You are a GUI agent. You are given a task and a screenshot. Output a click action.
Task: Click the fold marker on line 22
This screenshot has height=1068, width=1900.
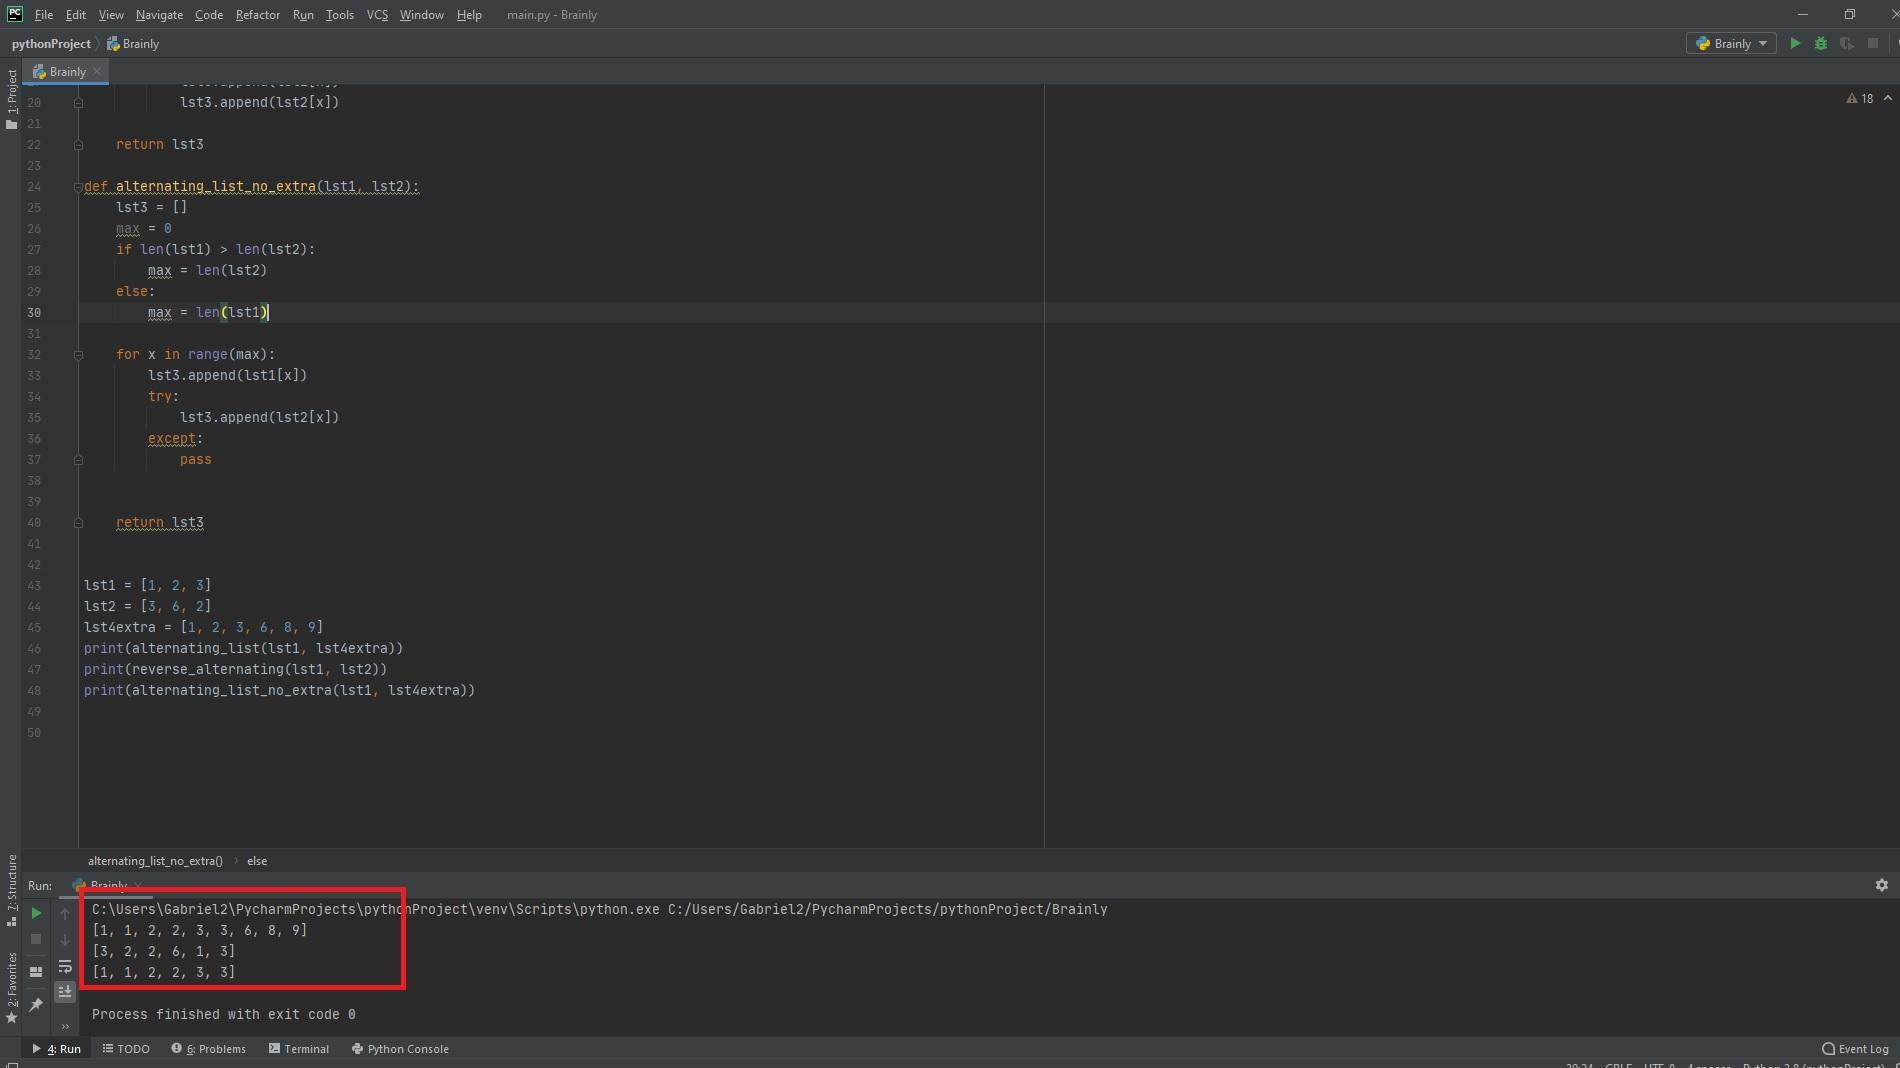point(78,145)
